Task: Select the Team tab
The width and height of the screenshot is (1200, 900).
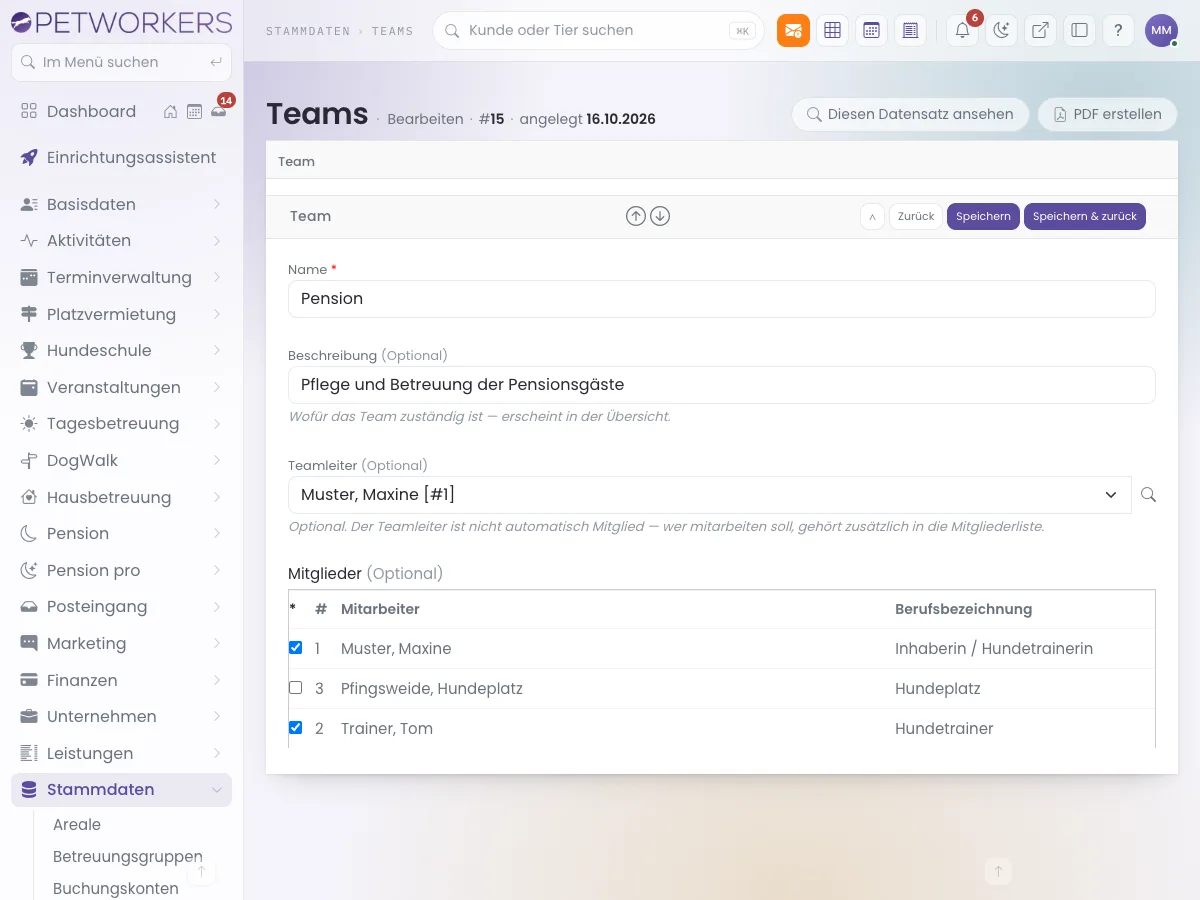Action: [296, 161]
